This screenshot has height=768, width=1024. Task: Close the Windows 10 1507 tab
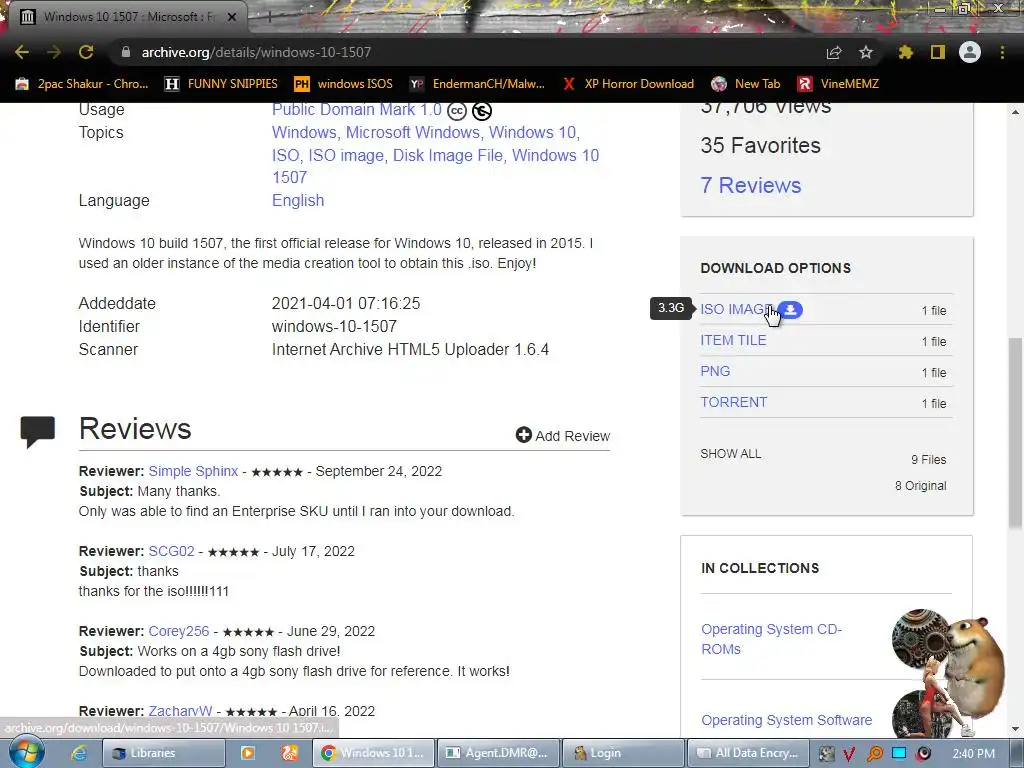tap(232, 17)
